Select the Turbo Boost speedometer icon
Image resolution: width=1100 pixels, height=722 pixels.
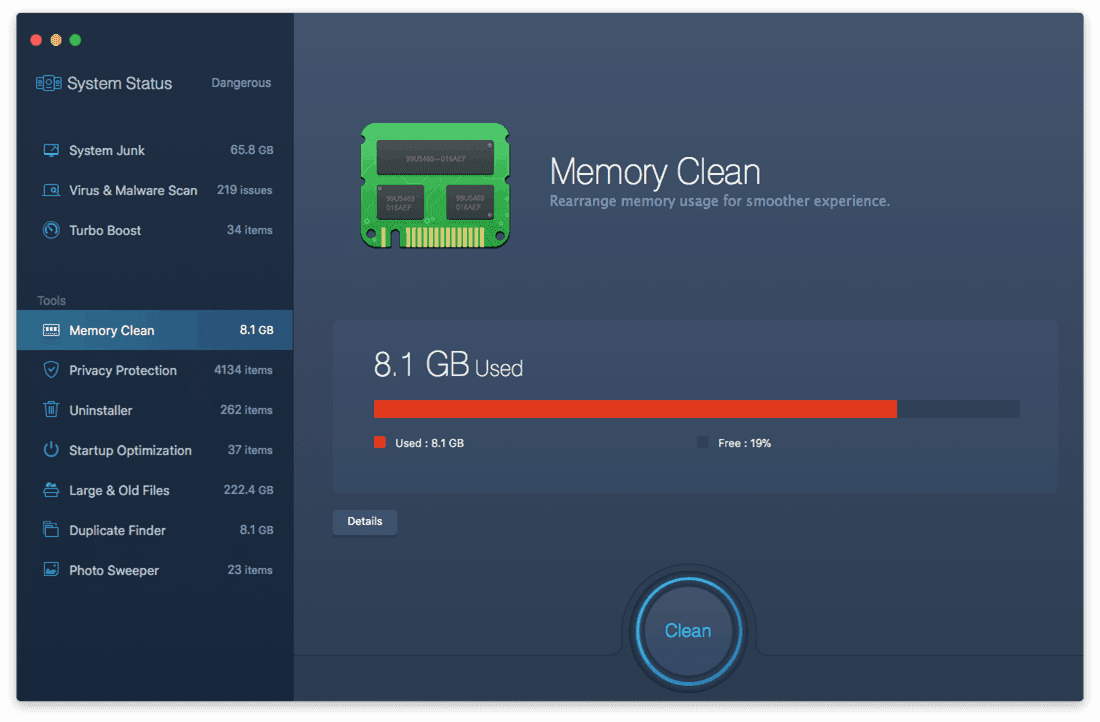(51, 230)
